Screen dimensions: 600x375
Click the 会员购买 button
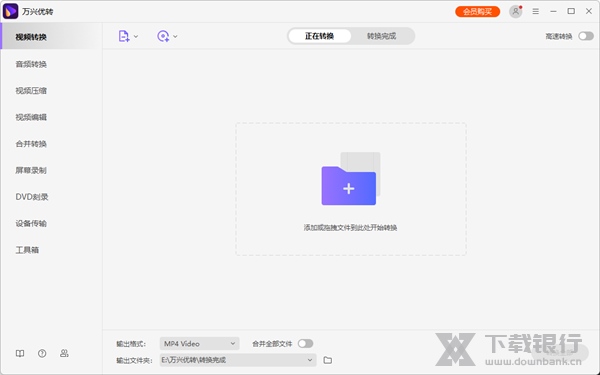(478, 11)
